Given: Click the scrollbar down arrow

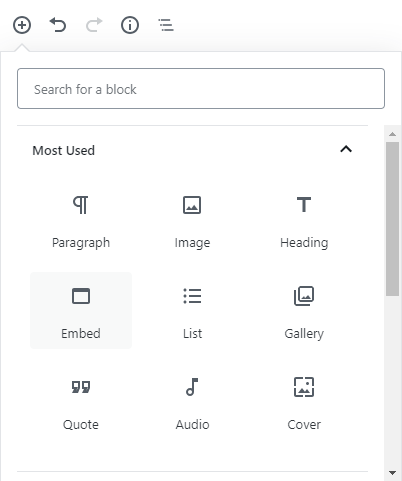Looking at the screenshot, I should [393, 473].
